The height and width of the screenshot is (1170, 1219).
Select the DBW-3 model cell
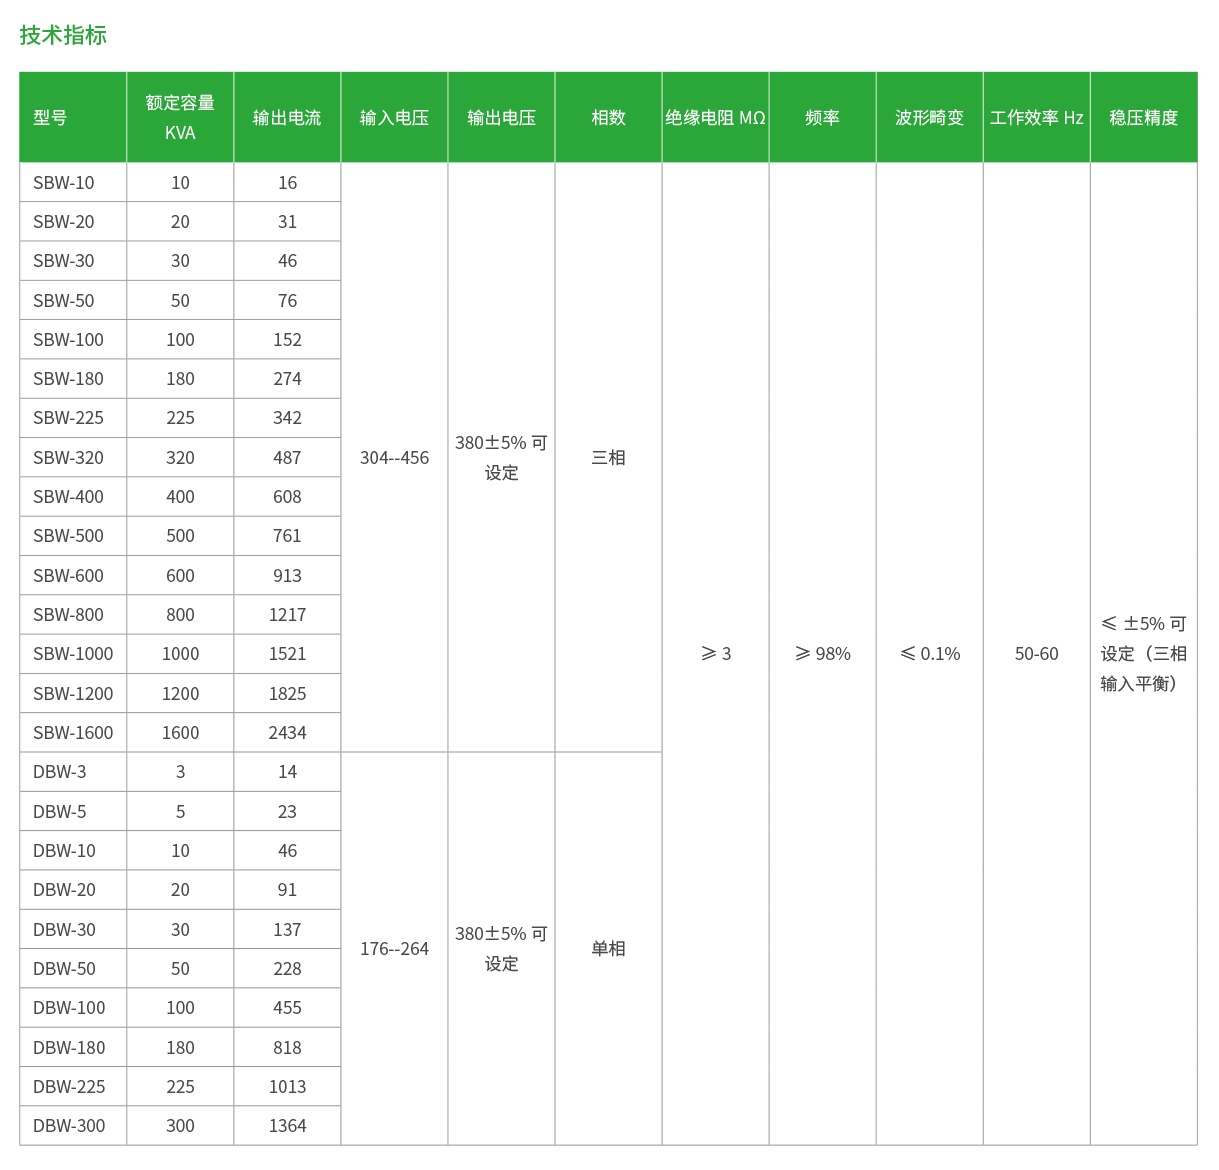pos(60,772)
